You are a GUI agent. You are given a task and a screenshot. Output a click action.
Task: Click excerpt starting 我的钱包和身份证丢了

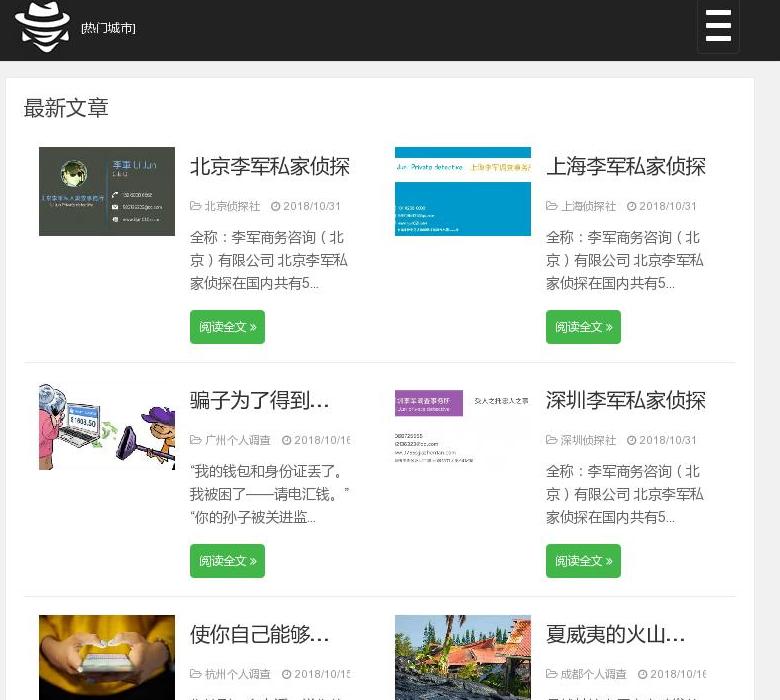click(x=269, y=494)
